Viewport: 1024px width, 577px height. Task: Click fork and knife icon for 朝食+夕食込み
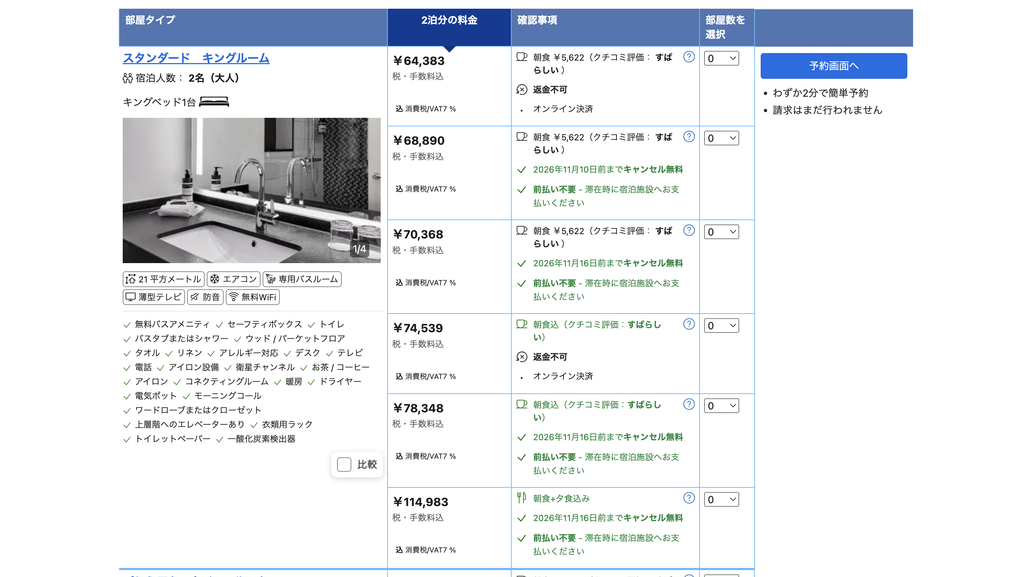coord(521,499)
